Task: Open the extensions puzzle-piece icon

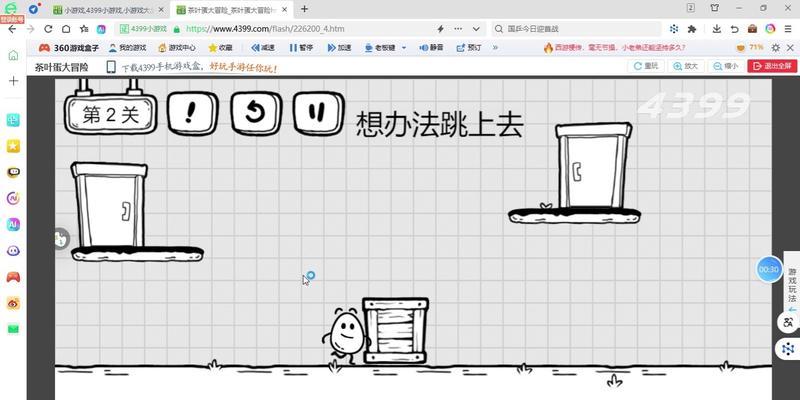Action: 692,29
